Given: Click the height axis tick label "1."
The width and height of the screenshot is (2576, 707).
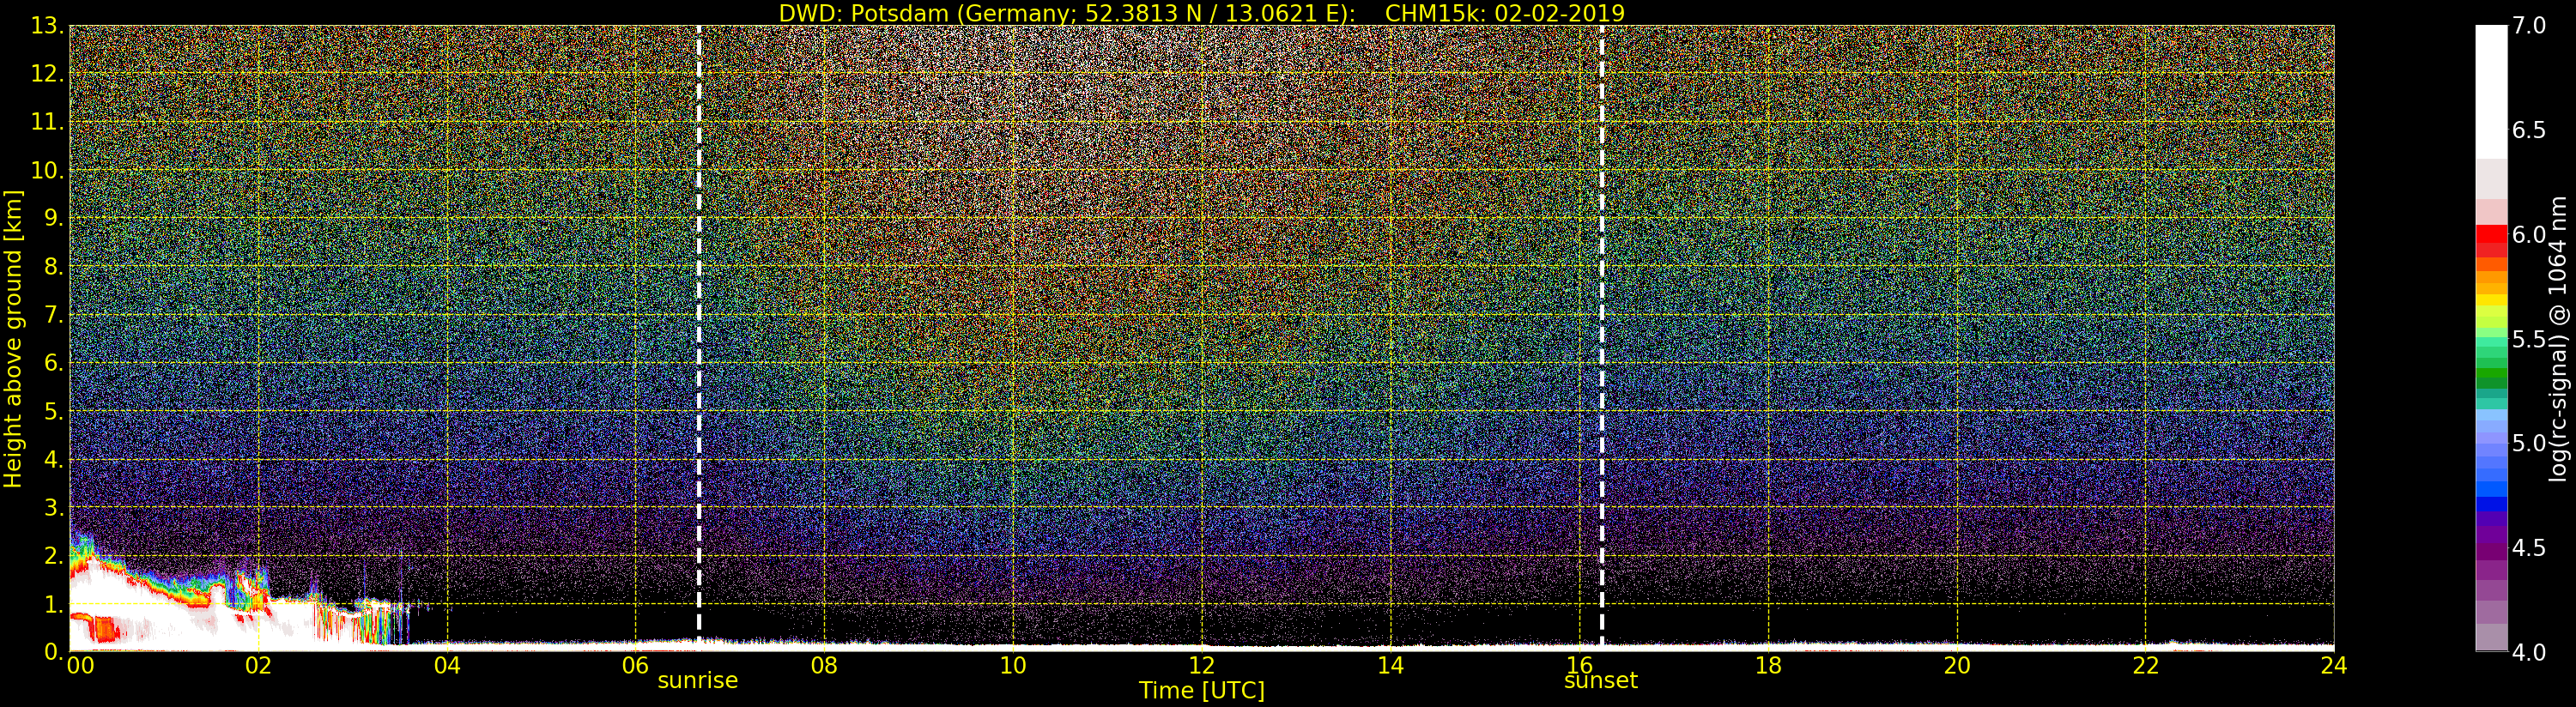Looking at the screenshot, I should tap(54, 603).
